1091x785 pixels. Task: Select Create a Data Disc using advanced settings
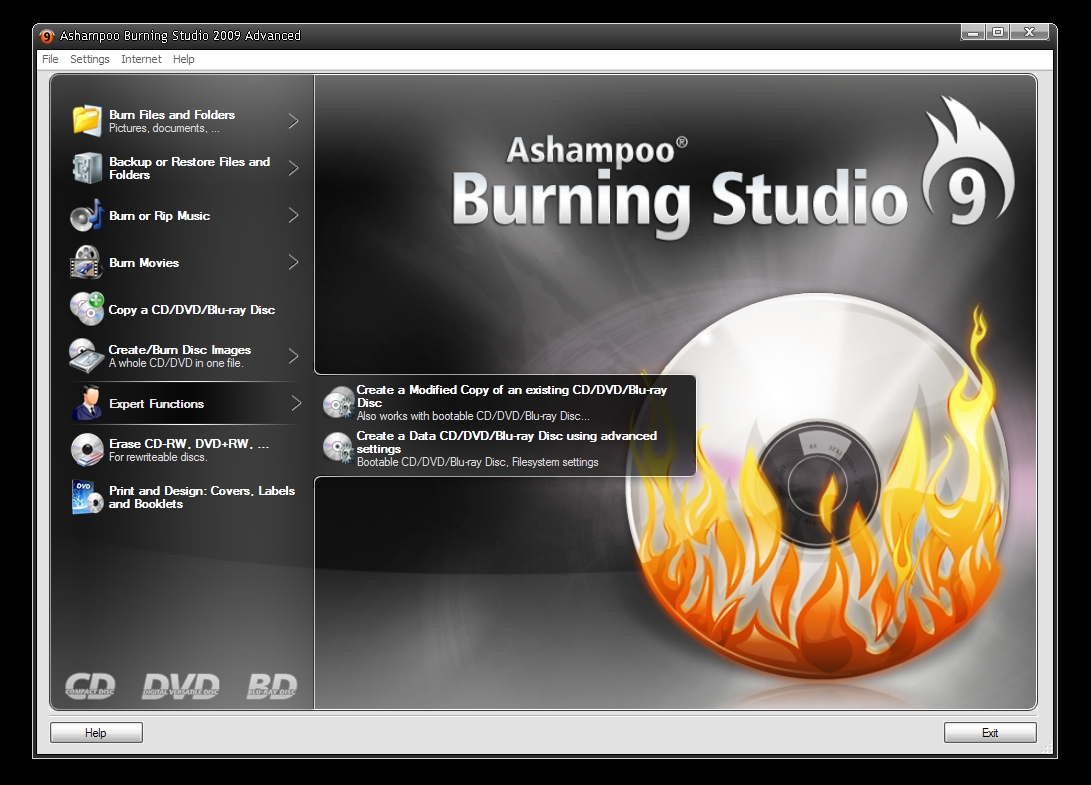(x=506, y=448)
